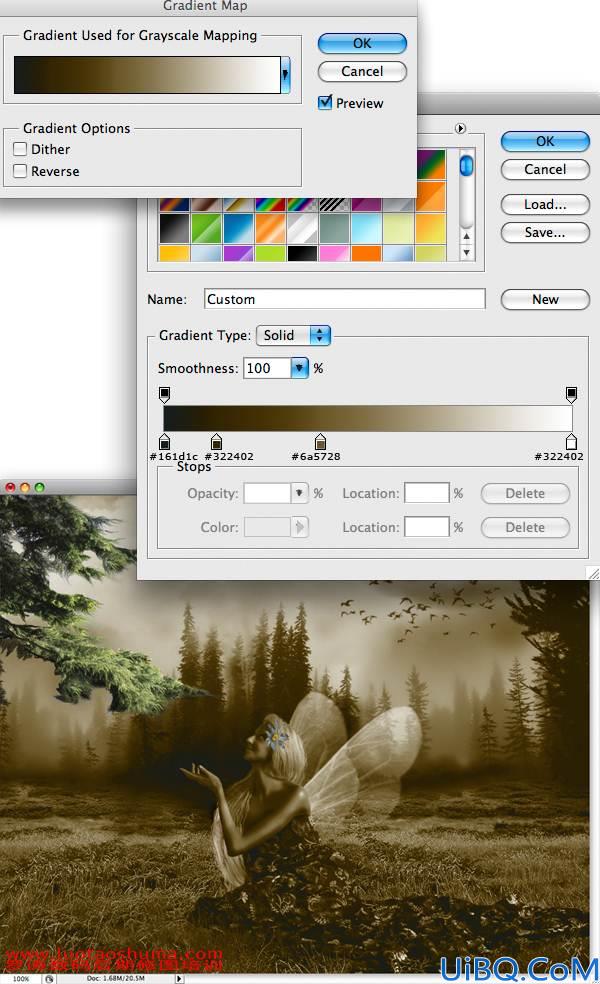This screenshot has height=984, width=600.
Task: Click Cancel in the Gradient Map dialog
Action: (x=362, y=71)
